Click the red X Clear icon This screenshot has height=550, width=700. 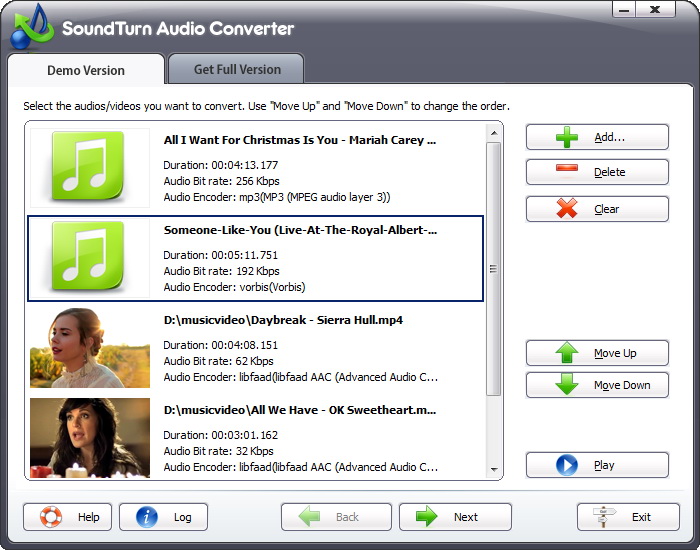coord(567,208)
